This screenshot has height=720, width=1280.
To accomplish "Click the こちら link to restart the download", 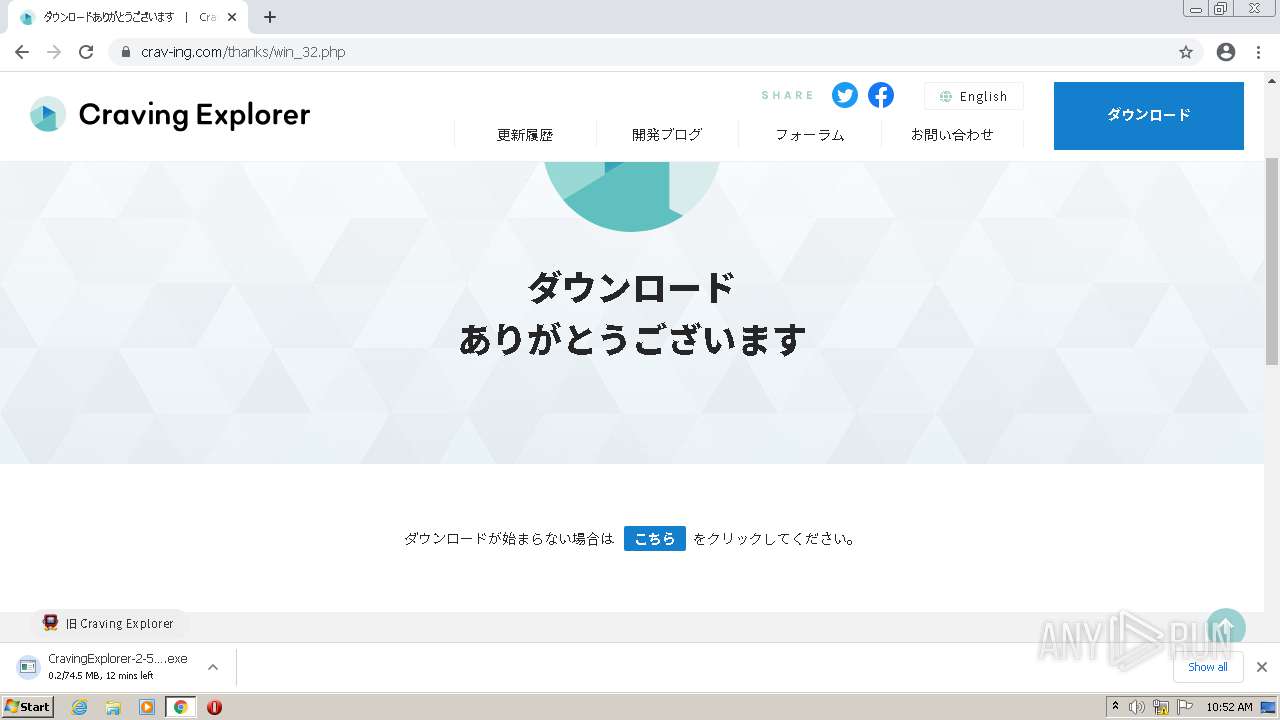I will point(655,538).
